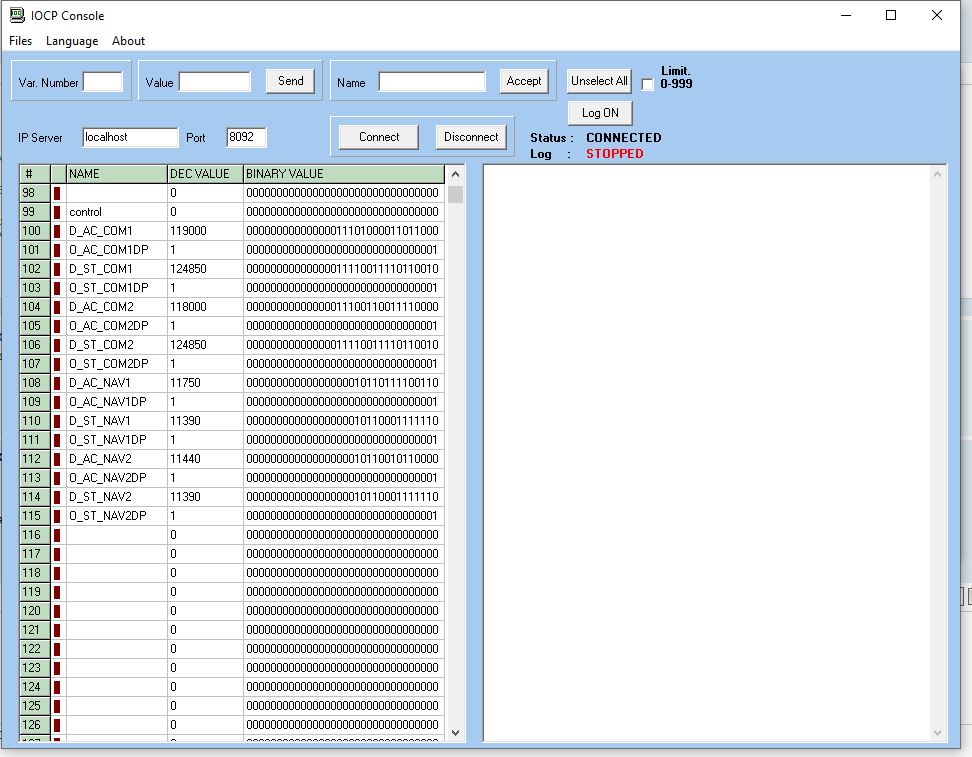Click the Disconnect button
Screen dimensions: 972x757
point(470,136)
